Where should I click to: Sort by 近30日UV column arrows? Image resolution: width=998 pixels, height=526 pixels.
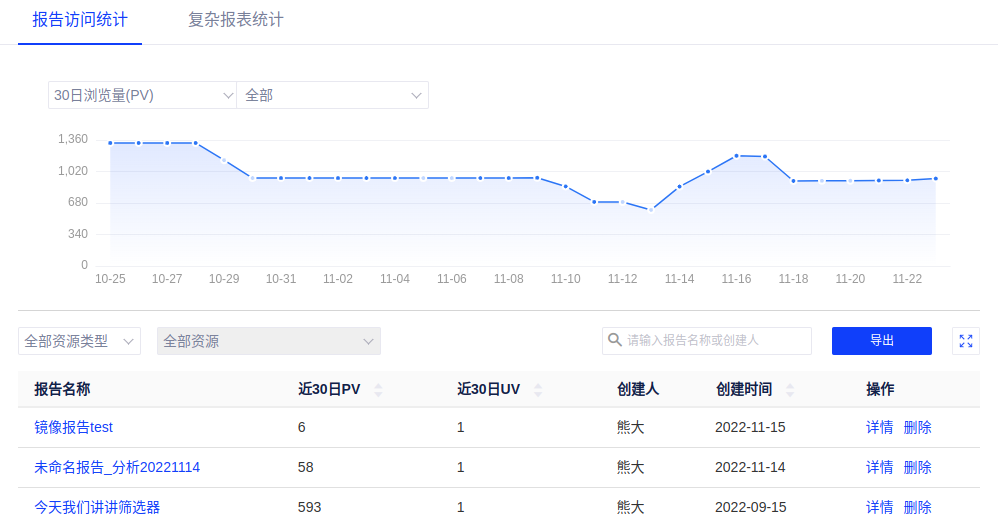coord(538,390)
